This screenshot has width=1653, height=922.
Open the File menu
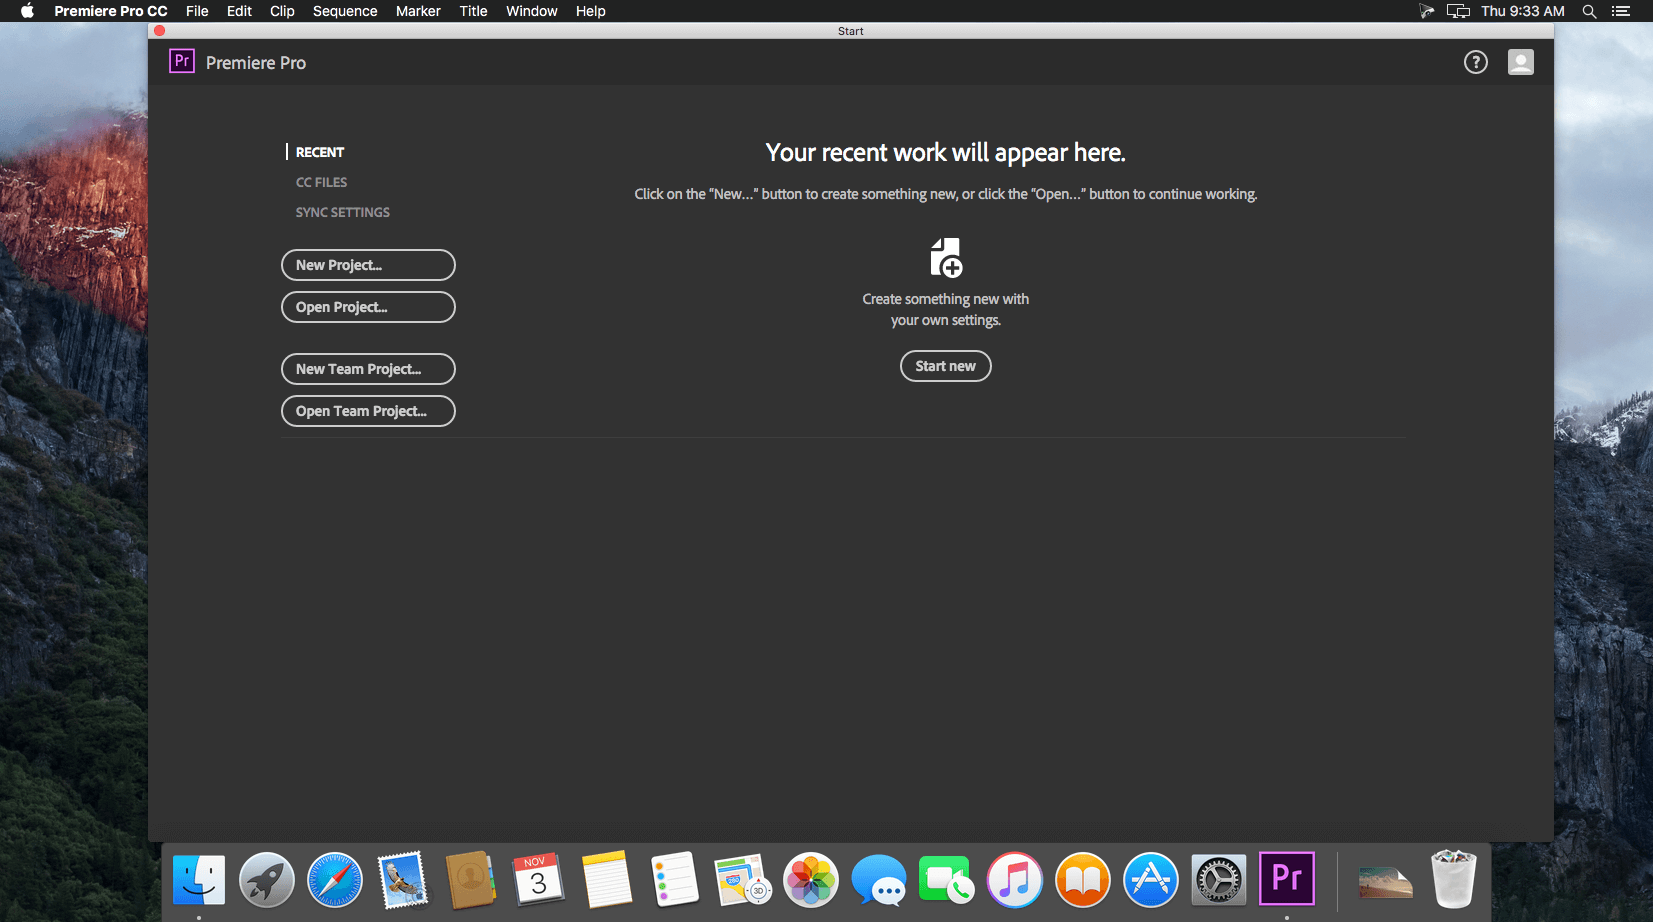pos(197,11)
